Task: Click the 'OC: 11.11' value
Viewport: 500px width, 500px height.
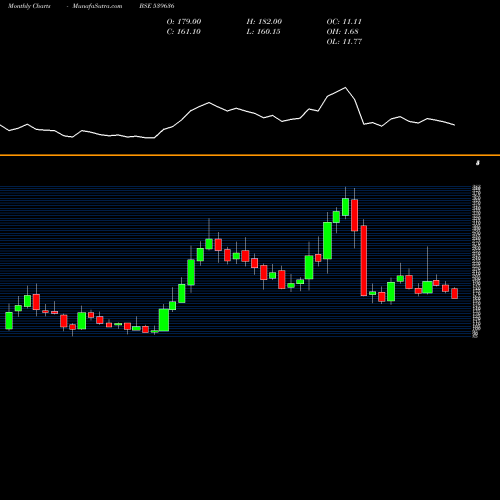Action: (344, 21)
